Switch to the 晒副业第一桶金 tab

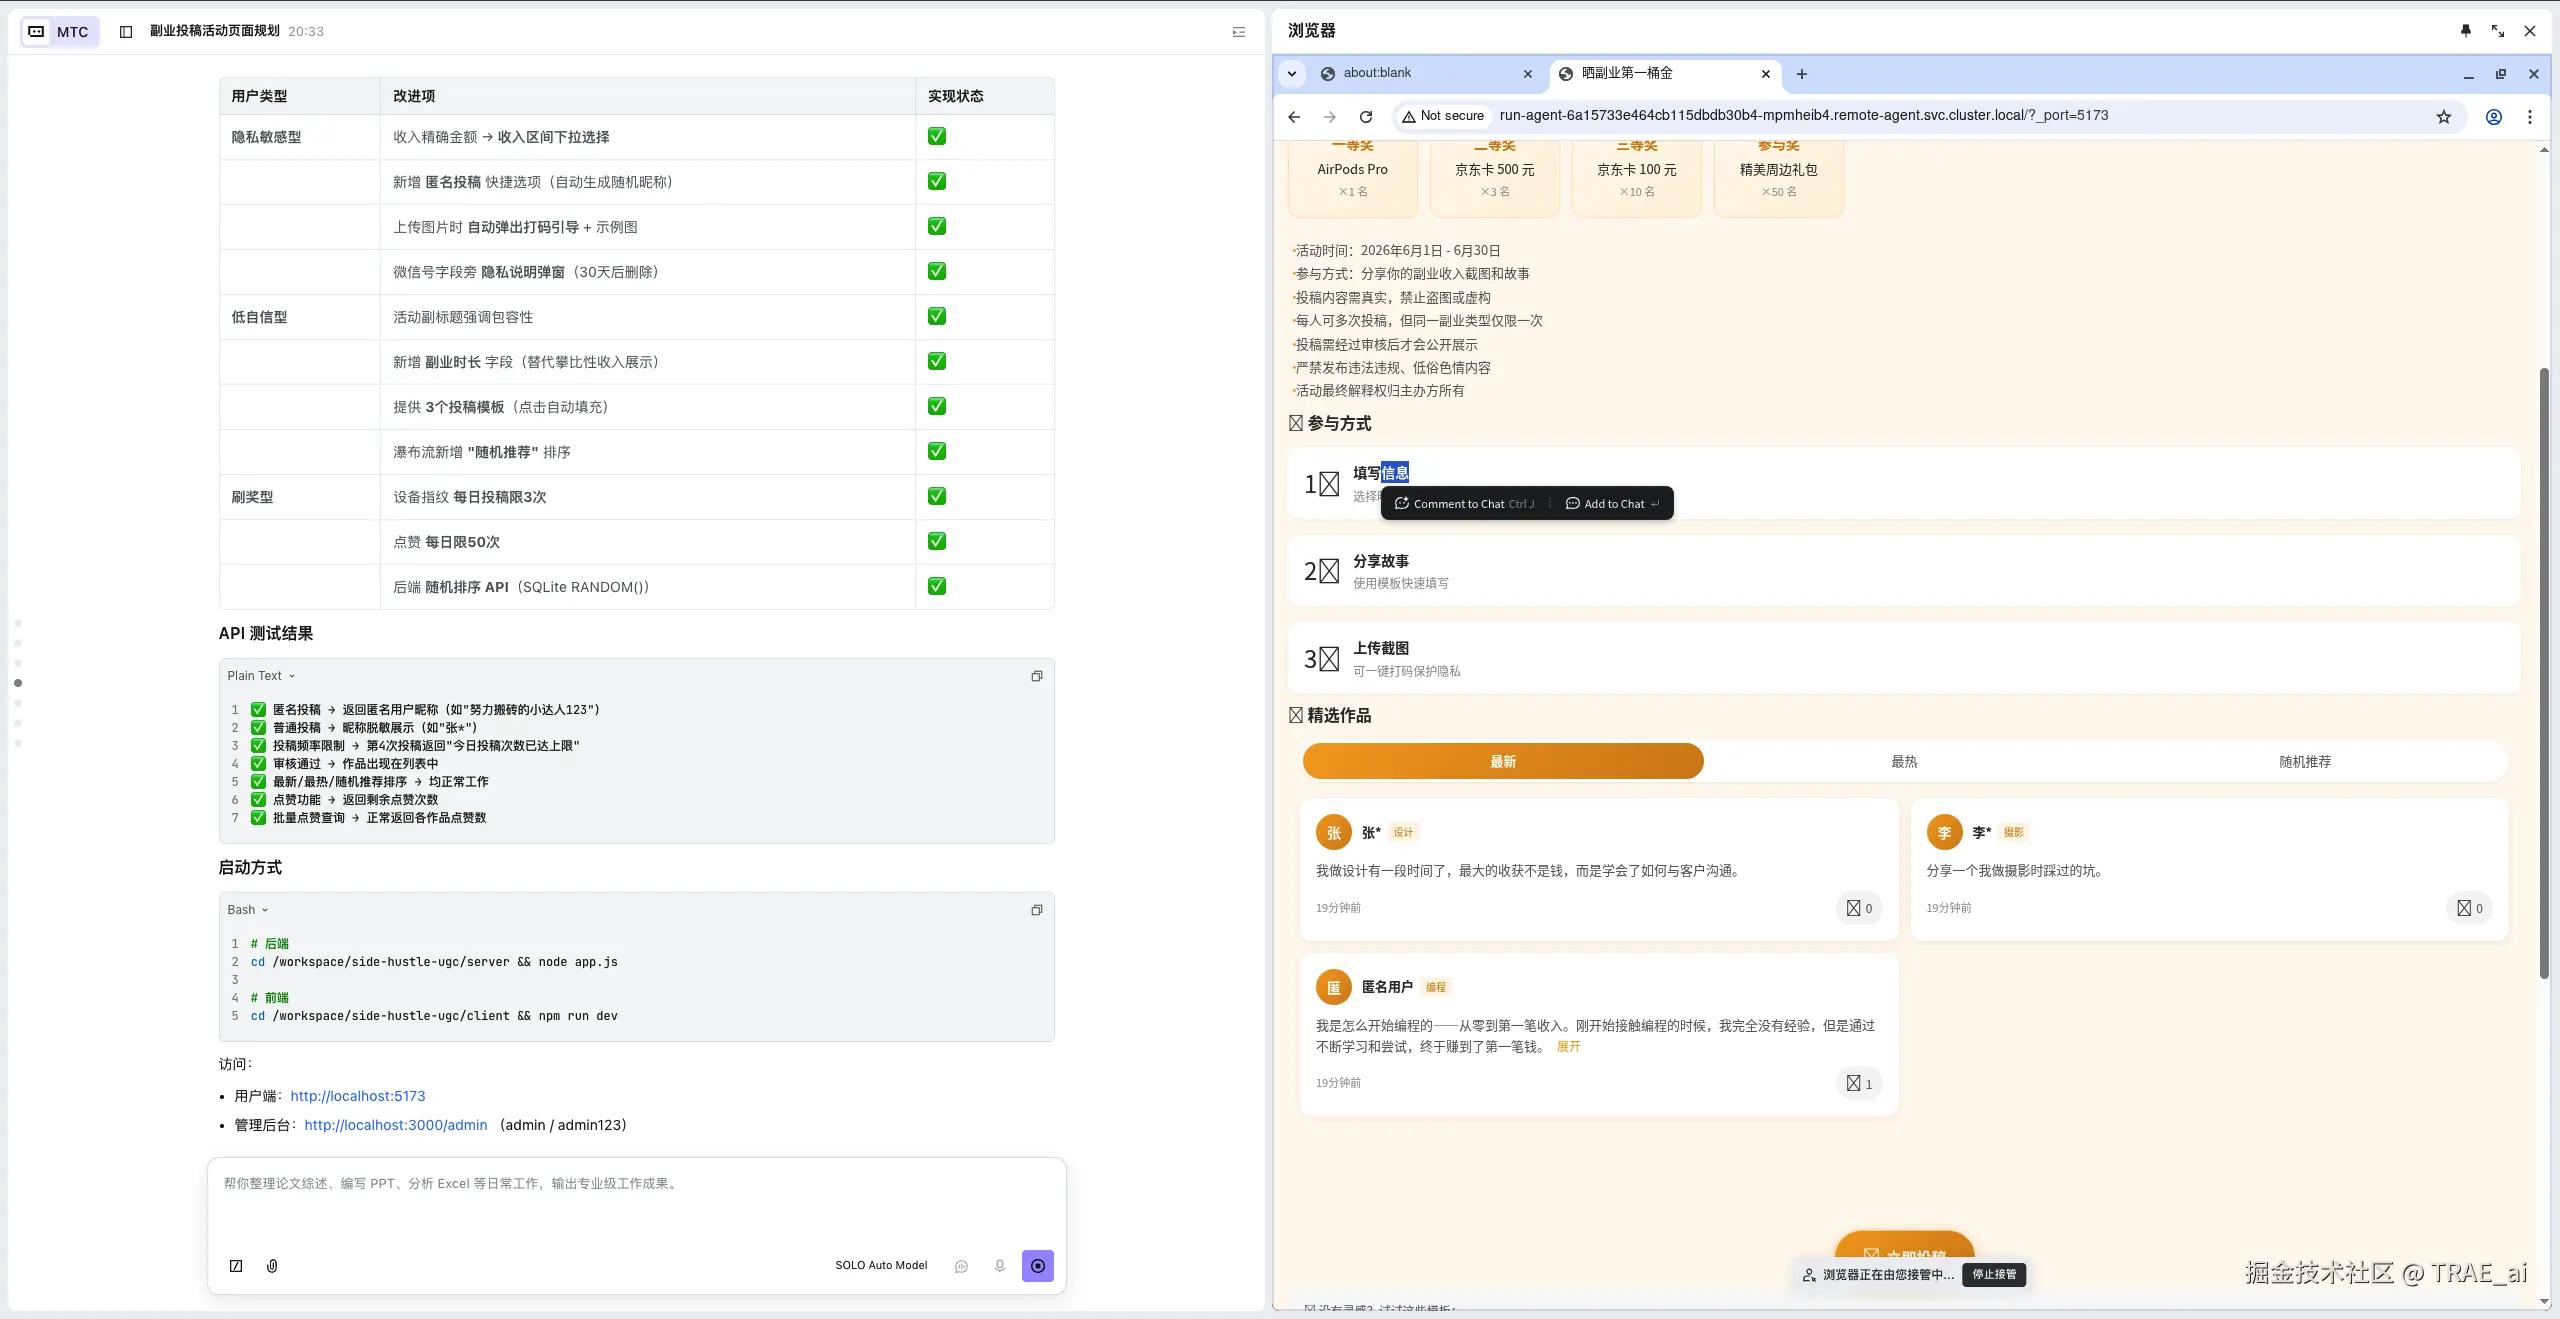point(1650,73)
